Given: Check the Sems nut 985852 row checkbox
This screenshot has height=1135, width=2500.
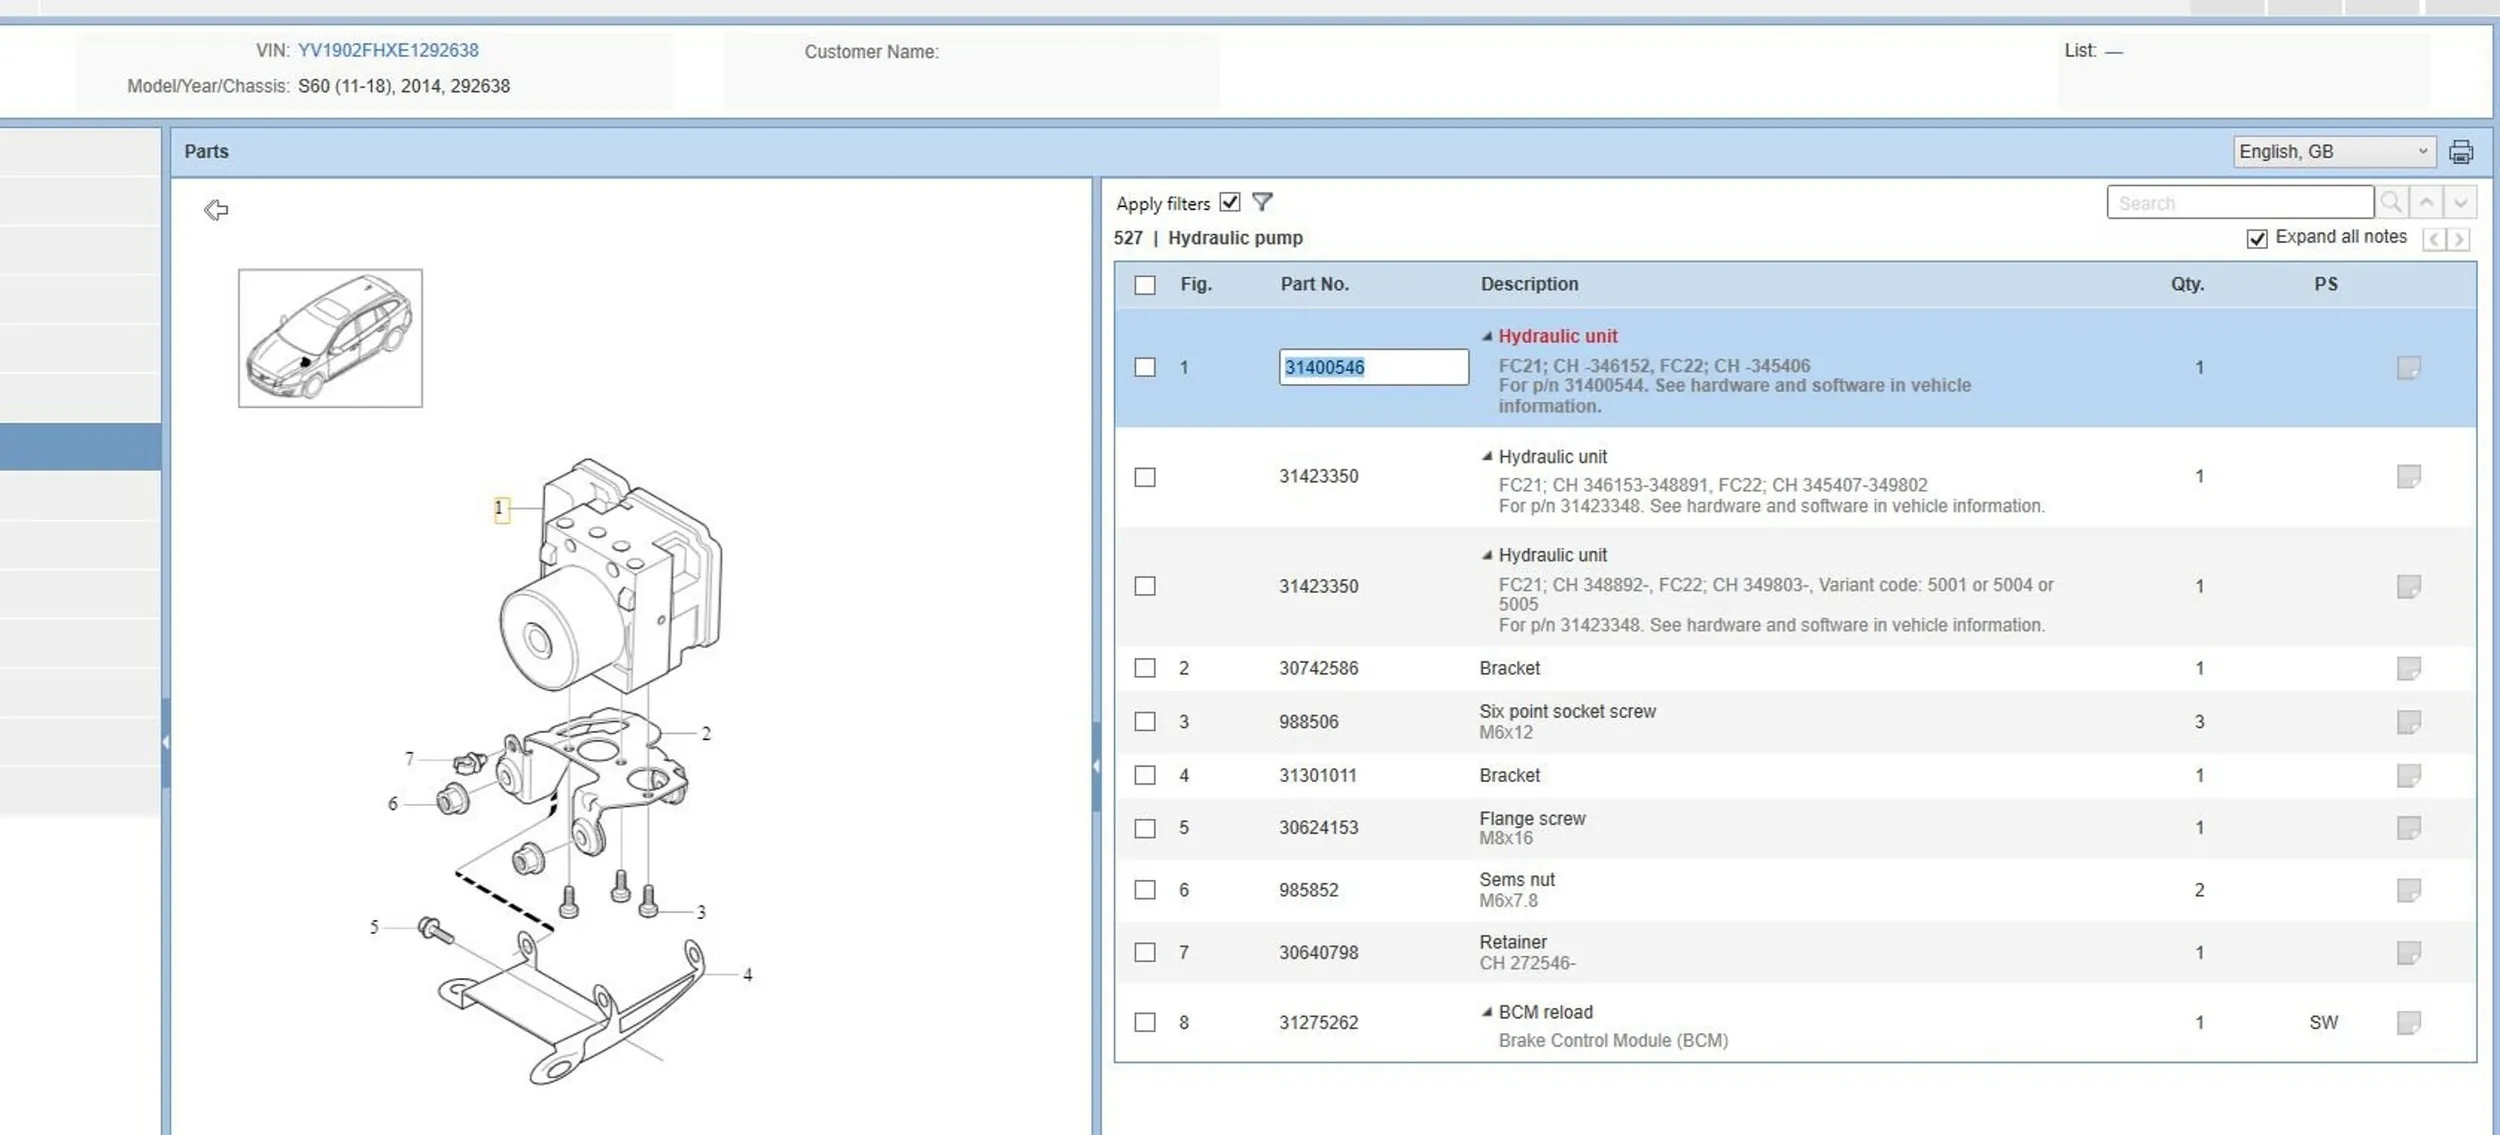Looking at the screenshot, I should point(1145,890).
